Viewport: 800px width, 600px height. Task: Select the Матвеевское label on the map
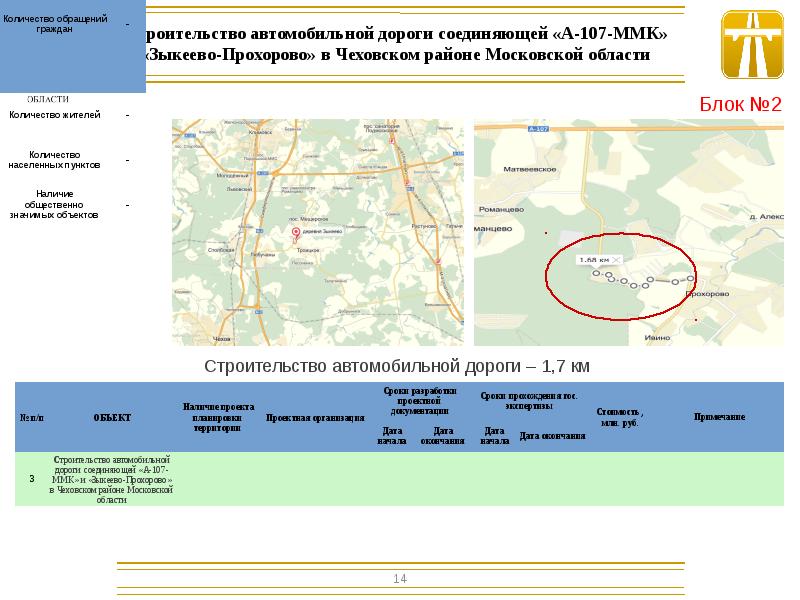[528, 171]
